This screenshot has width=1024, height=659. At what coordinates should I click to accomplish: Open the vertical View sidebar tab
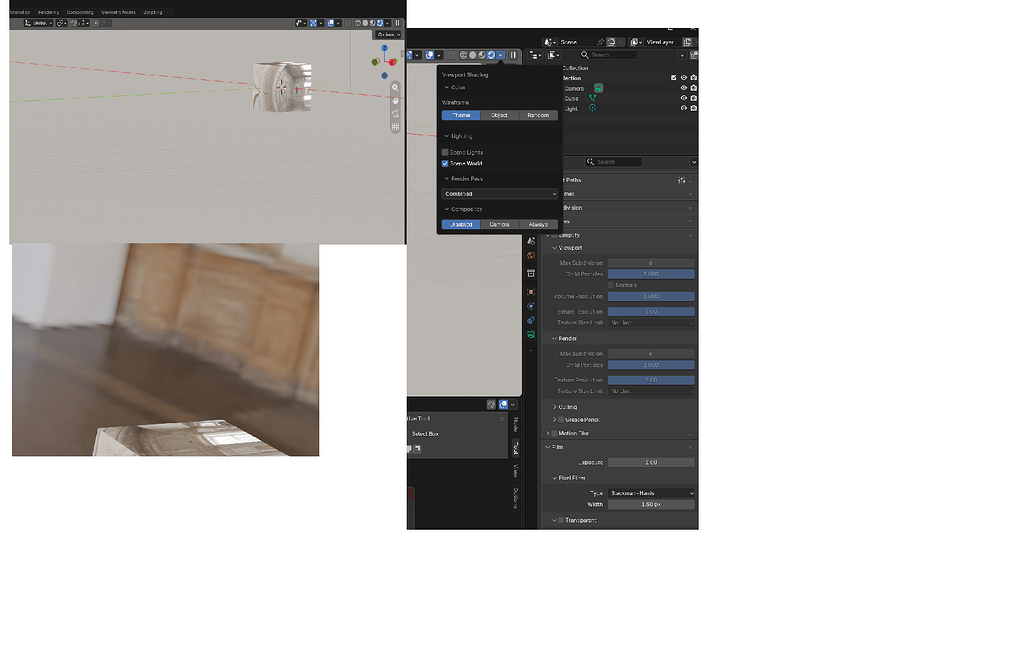pos(515,470)
